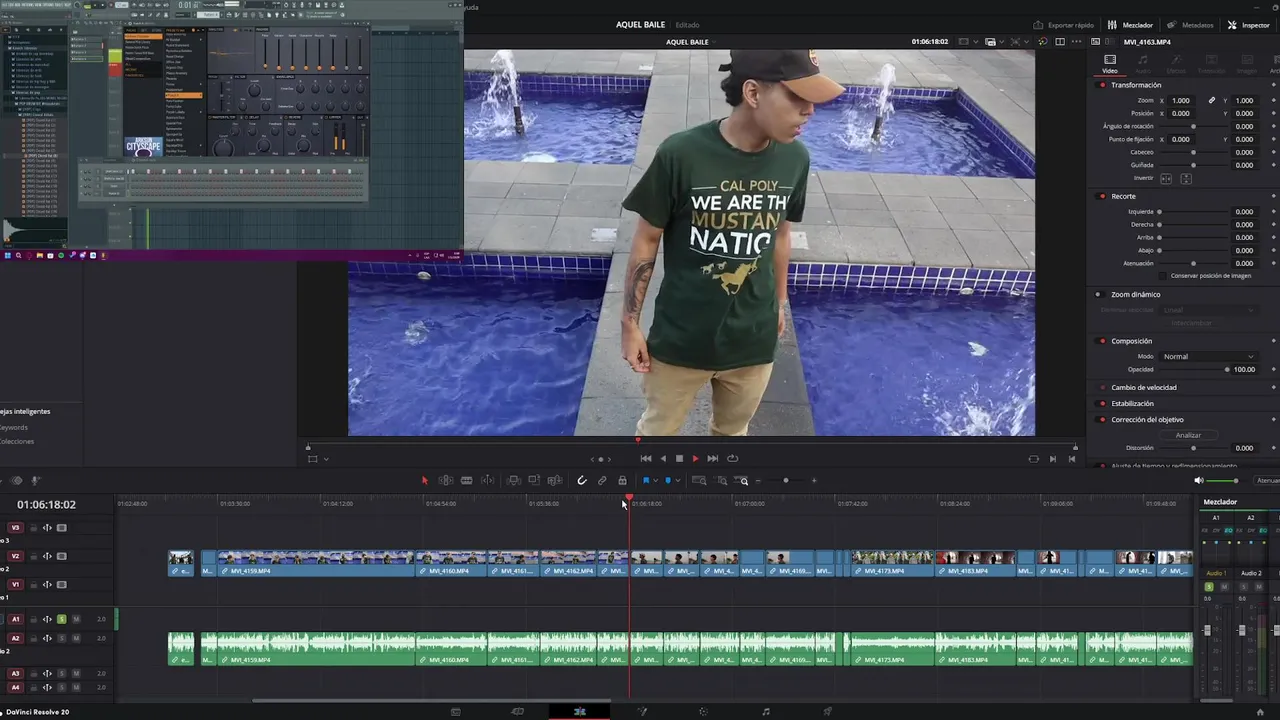Select the arrow selection tool in timeline toolbar
This screenshot has width=1280, height=720.
tap(424, 481)
